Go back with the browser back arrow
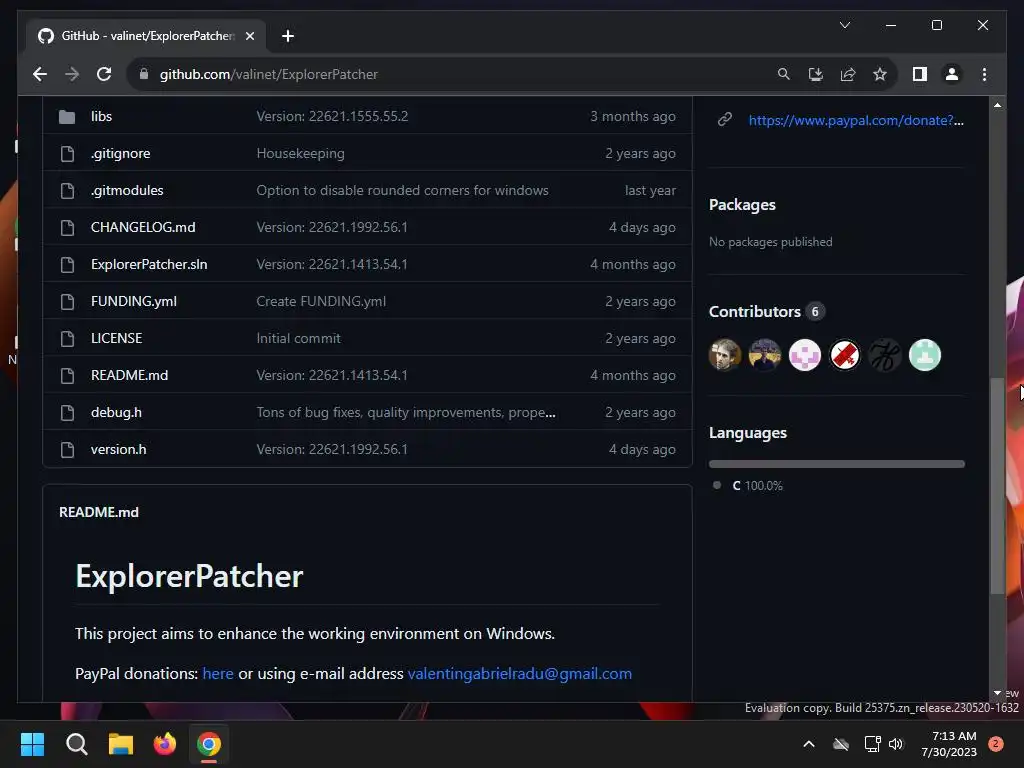The image size is (1024, 768). (x=40, y=74)
